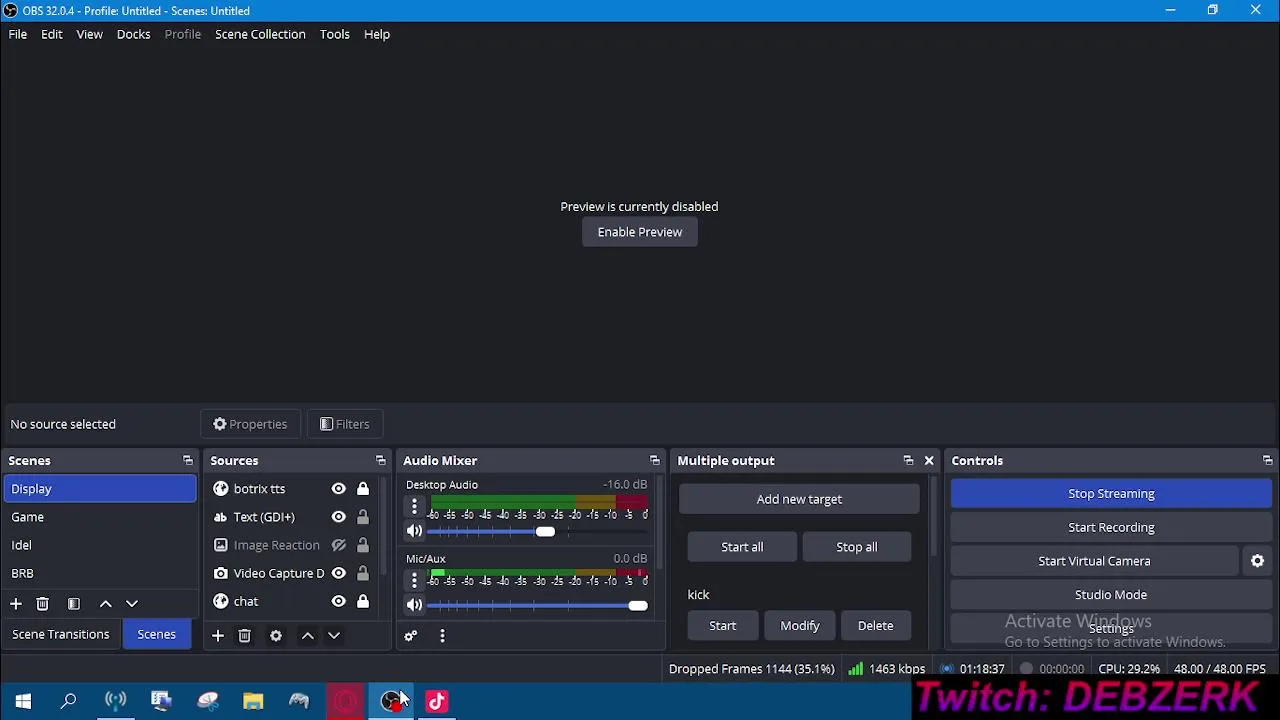Open source properties gear in Sources toolbar
1280x720 pixels.
pyautogui.click(x=276, y=636)
